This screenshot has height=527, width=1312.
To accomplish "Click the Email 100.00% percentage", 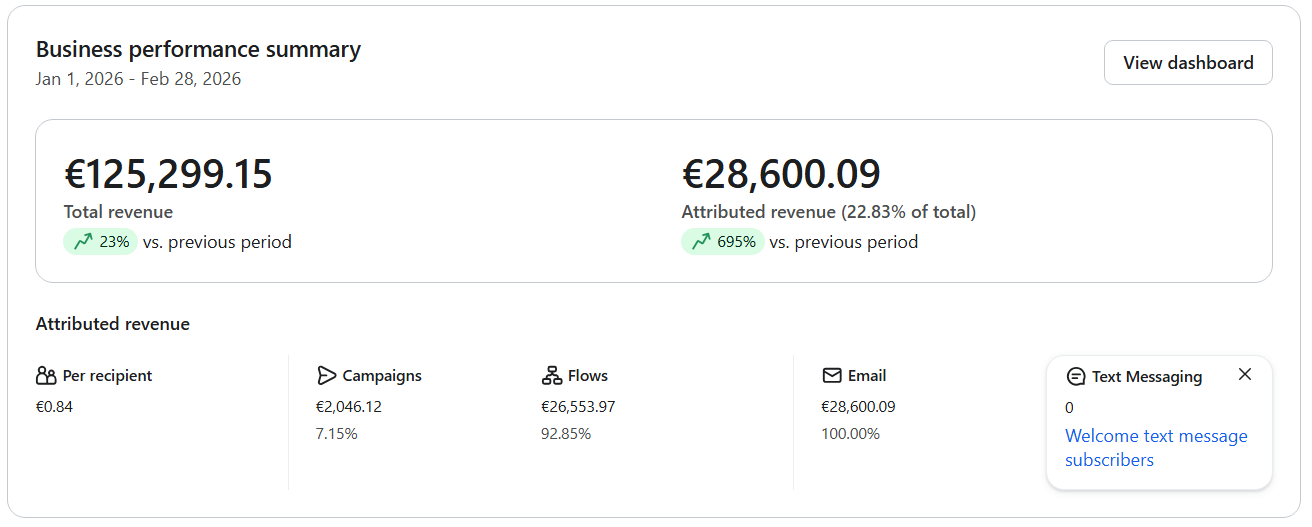I will click(x=850, y=434).
